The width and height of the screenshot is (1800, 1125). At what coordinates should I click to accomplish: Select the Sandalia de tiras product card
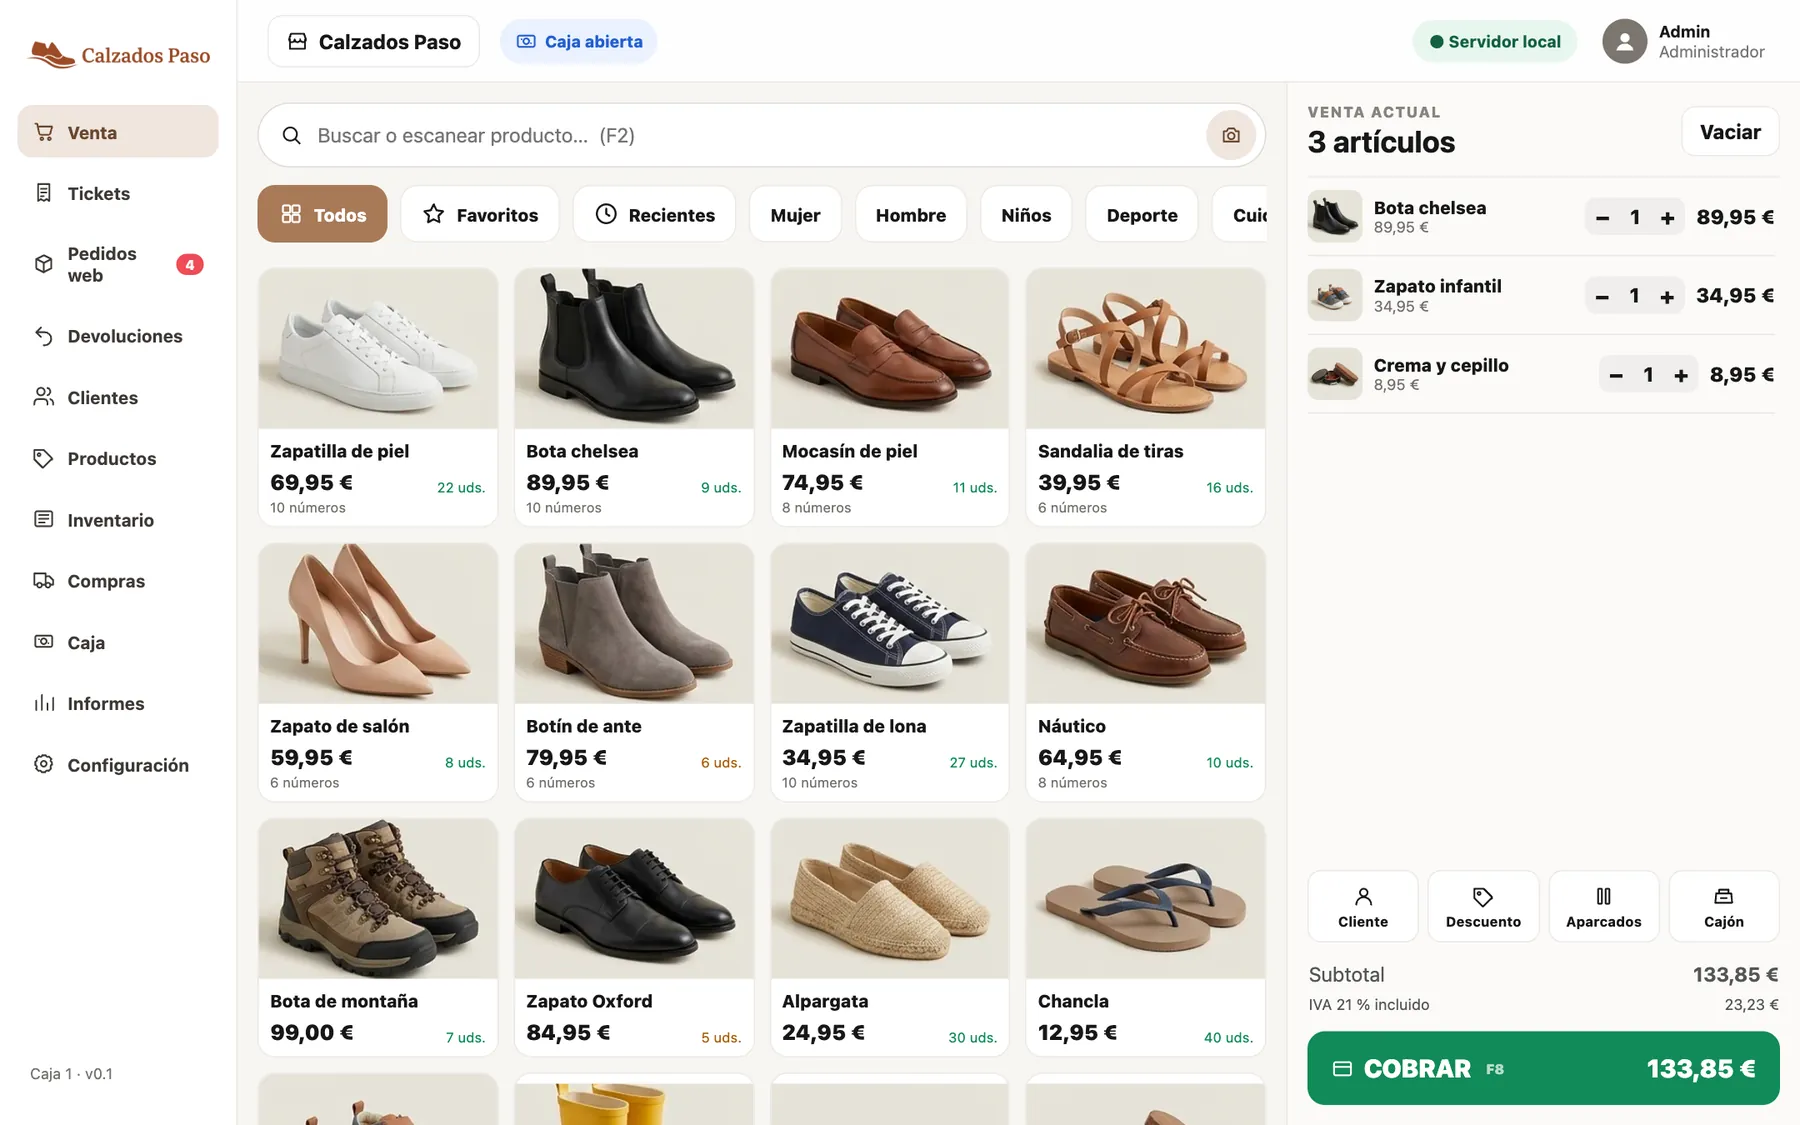click(1146, 396)
